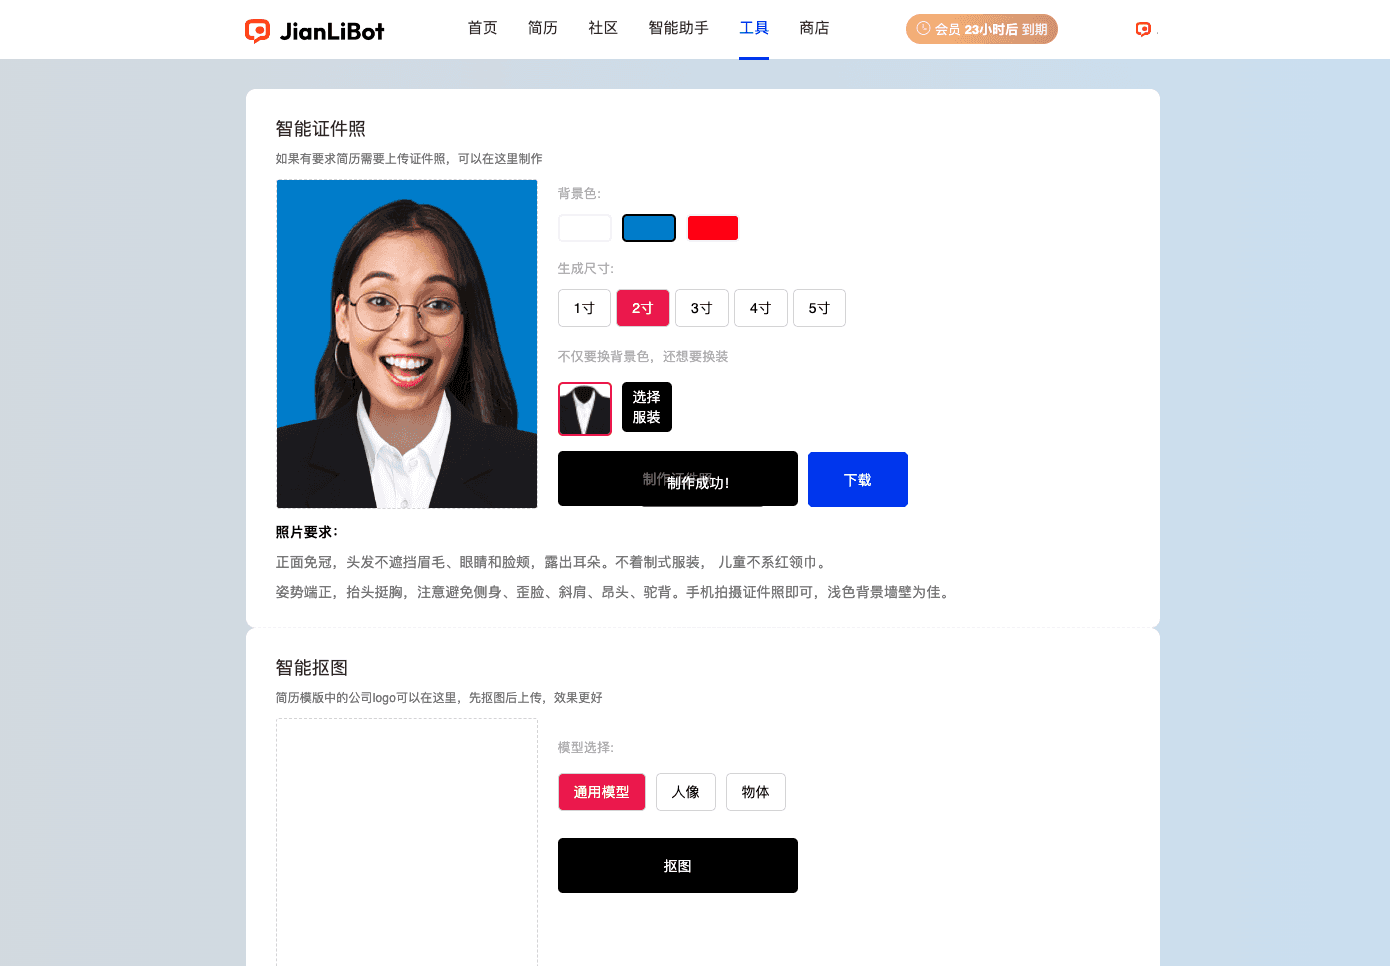This screenshot has width=1390, height=966.
Task: Open the 首页 navigation tab
Action: click(x=483, y=28)
